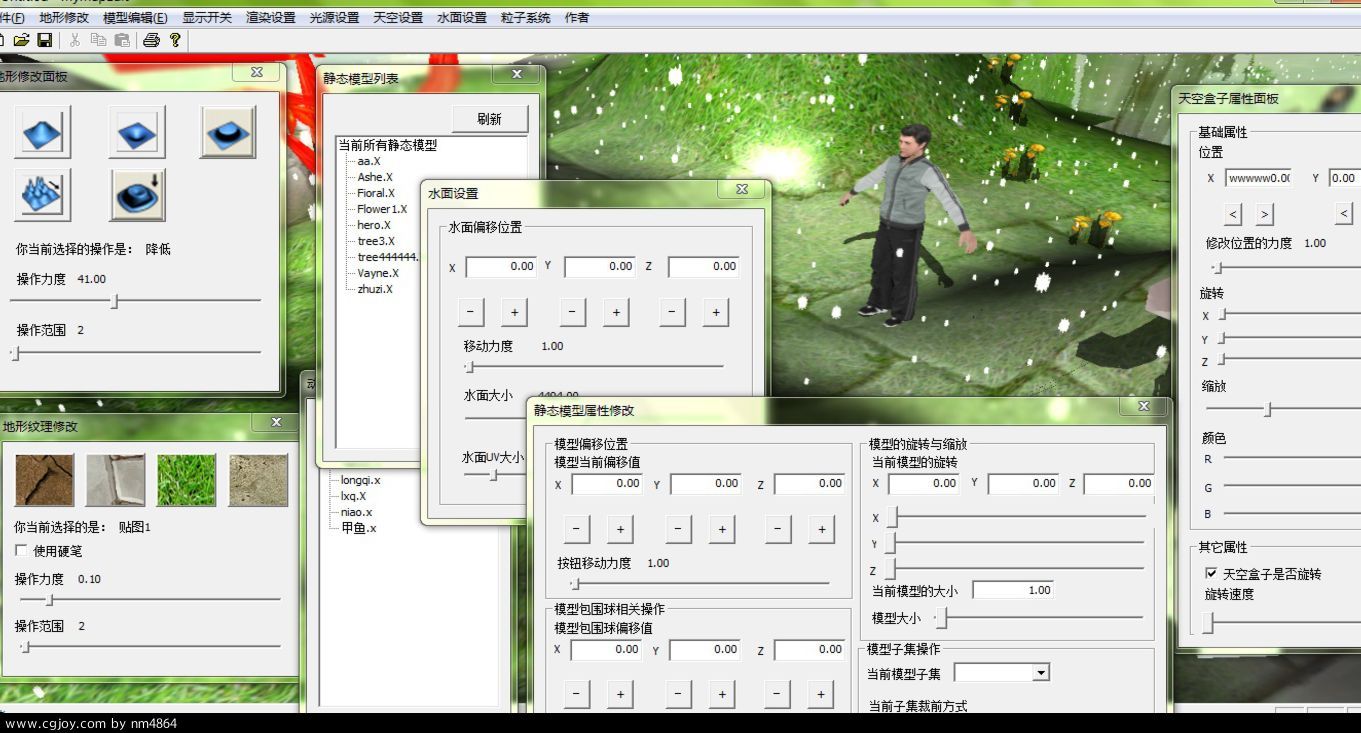Click the skybox X position left arrow button
Screen dimensions: 1361x733
point(1233,213)
